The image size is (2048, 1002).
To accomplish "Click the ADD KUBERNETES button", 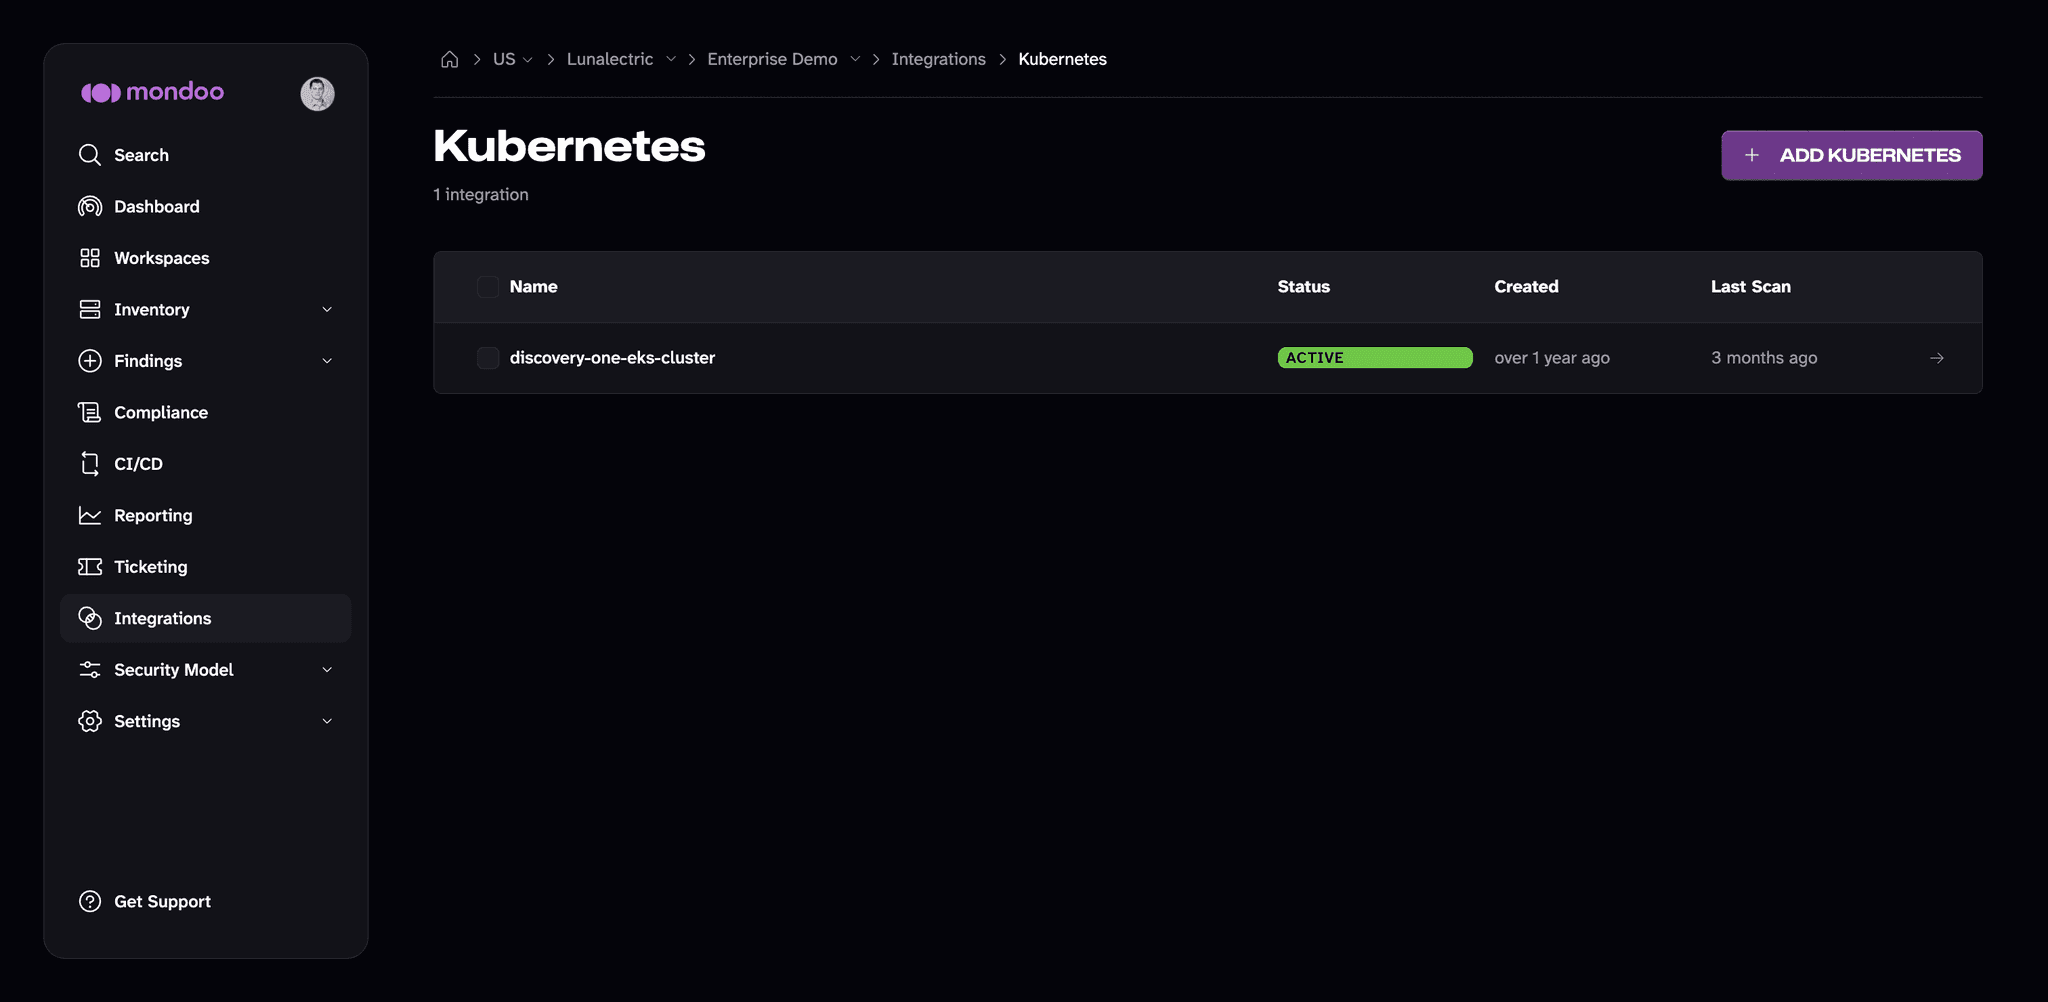I will (x=1851, y=155).
